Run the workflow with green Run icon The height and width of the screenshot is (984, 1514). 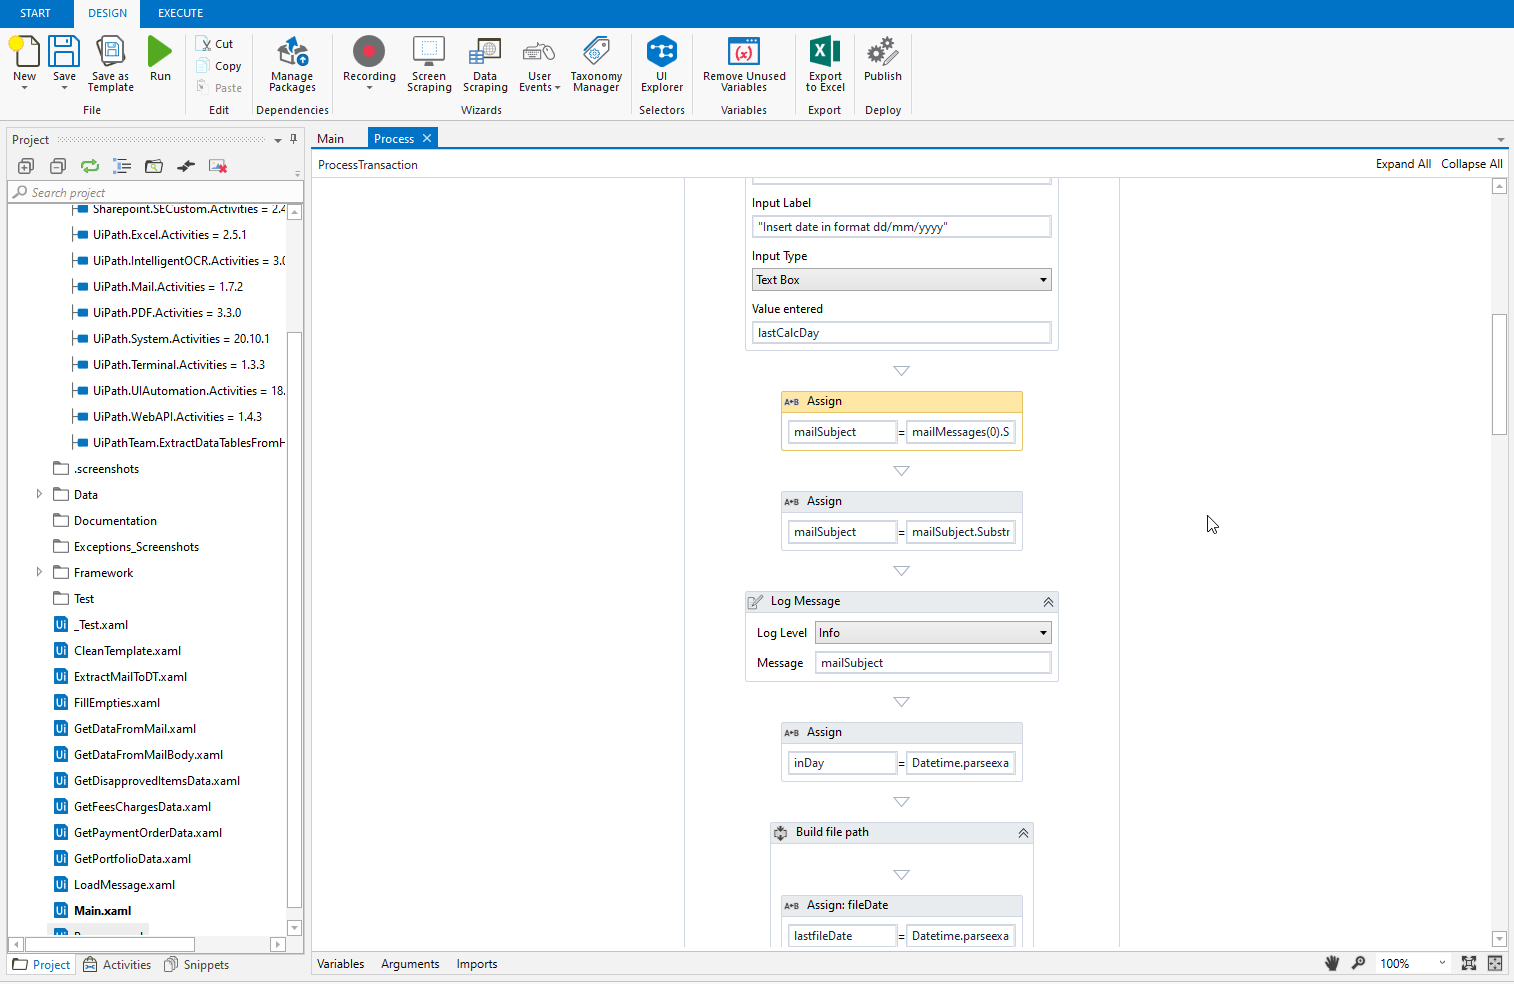(160, 52)
